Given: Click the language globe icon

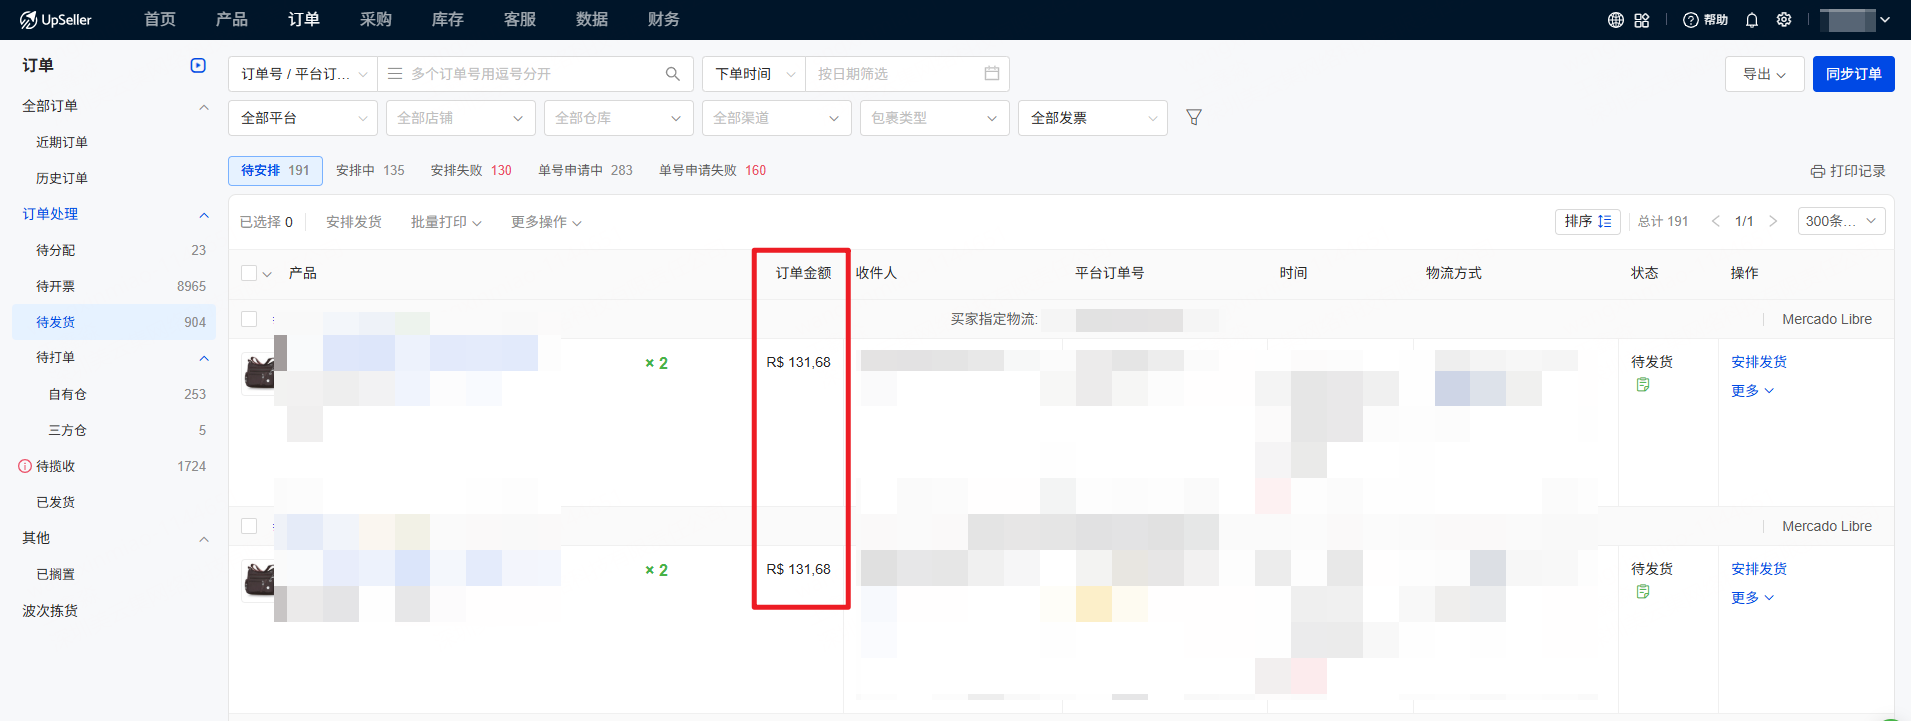Looking at the screenshot, I should pos(1615,20).
